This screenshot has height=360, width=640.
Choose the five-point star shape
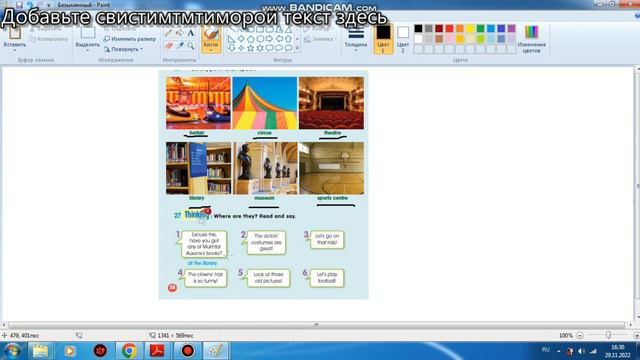[x=251, y=48]
